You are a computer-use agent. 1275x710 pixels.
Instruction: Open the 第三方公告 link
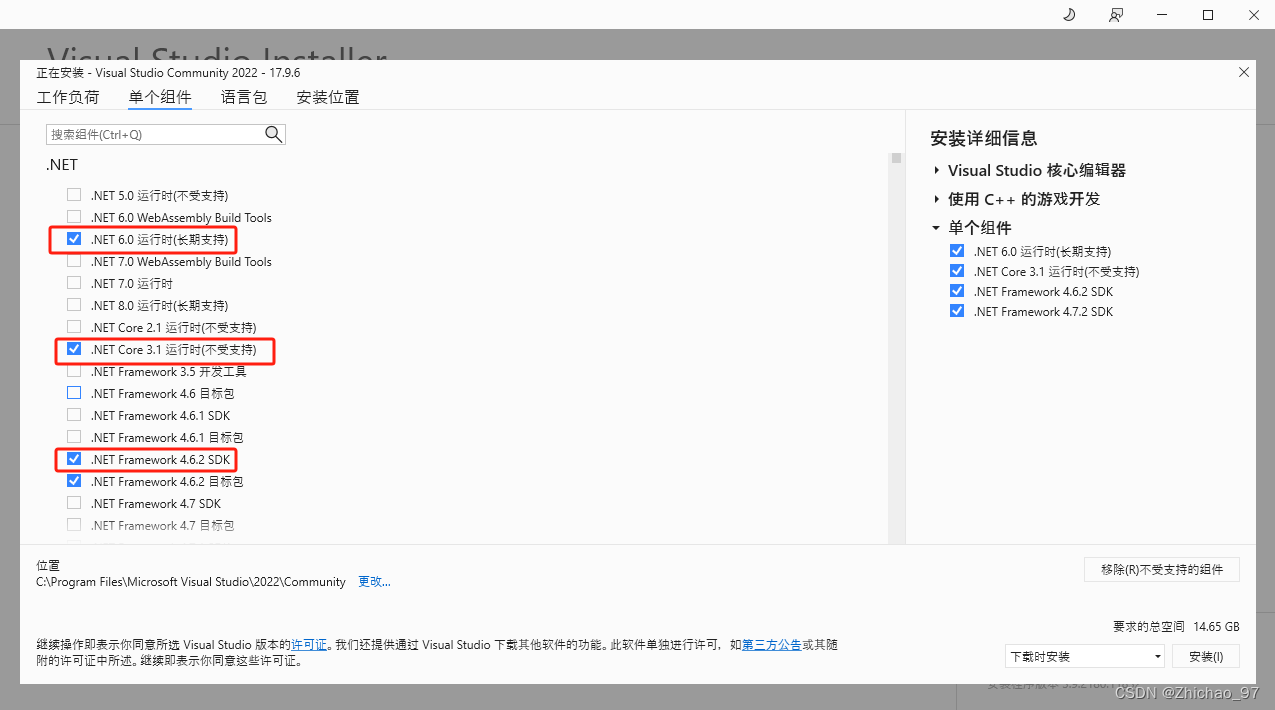click(x=772, y=645)
